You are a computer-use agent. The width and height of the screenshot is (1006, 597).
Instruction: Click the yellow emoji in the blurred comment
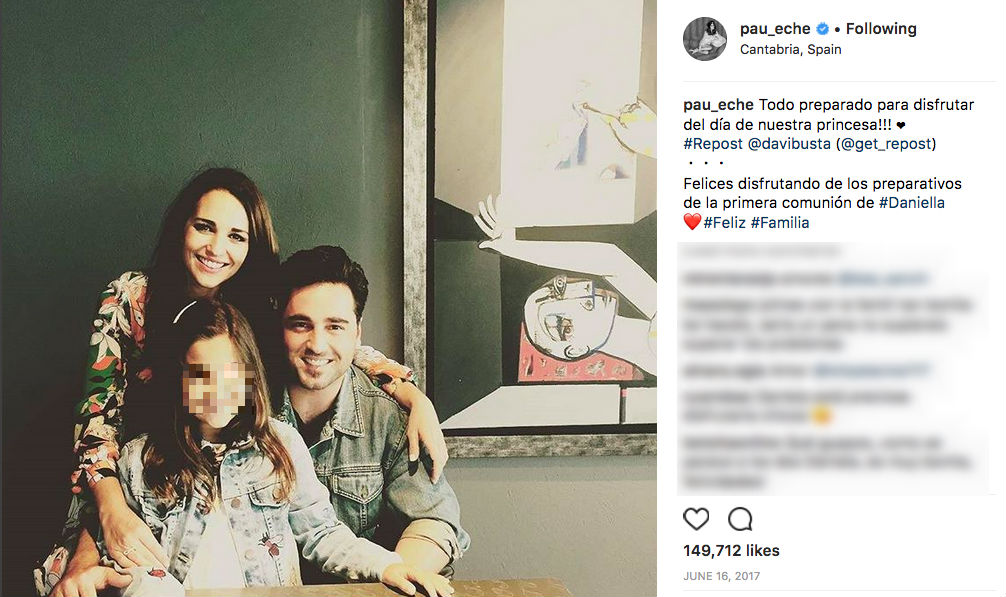821,416
